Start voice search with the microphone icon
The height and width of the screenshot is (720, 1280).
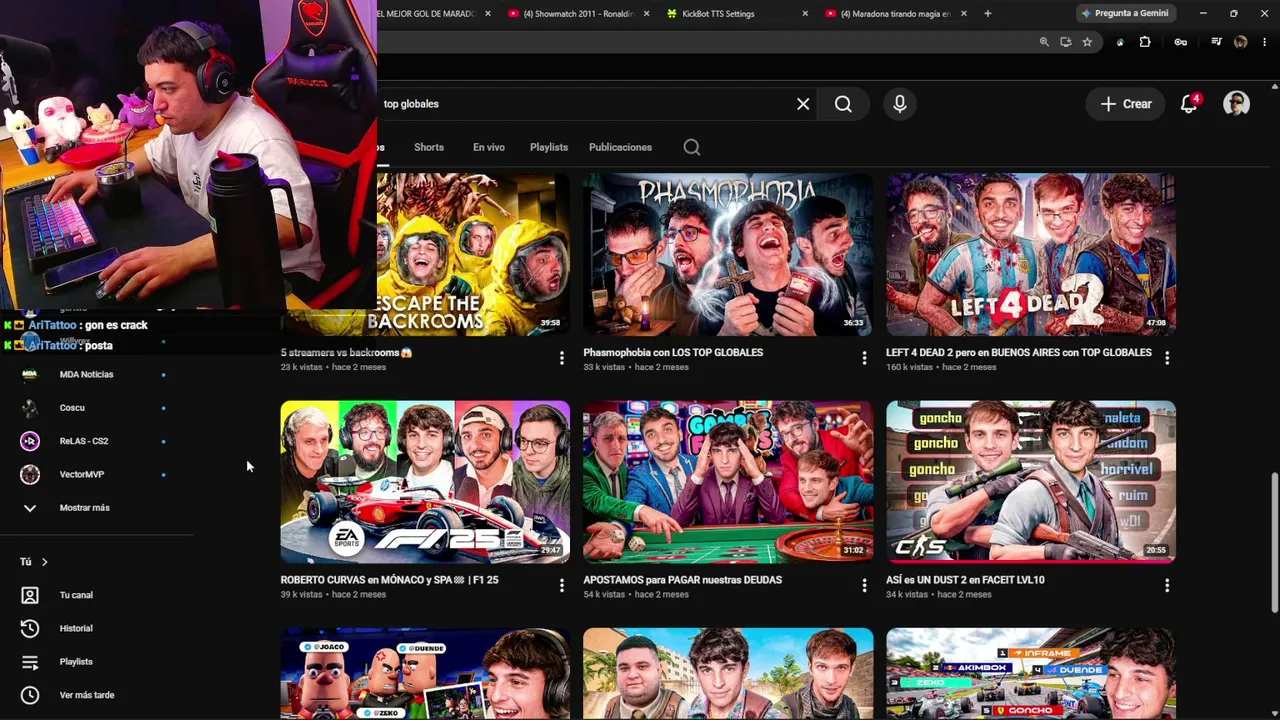900,104
